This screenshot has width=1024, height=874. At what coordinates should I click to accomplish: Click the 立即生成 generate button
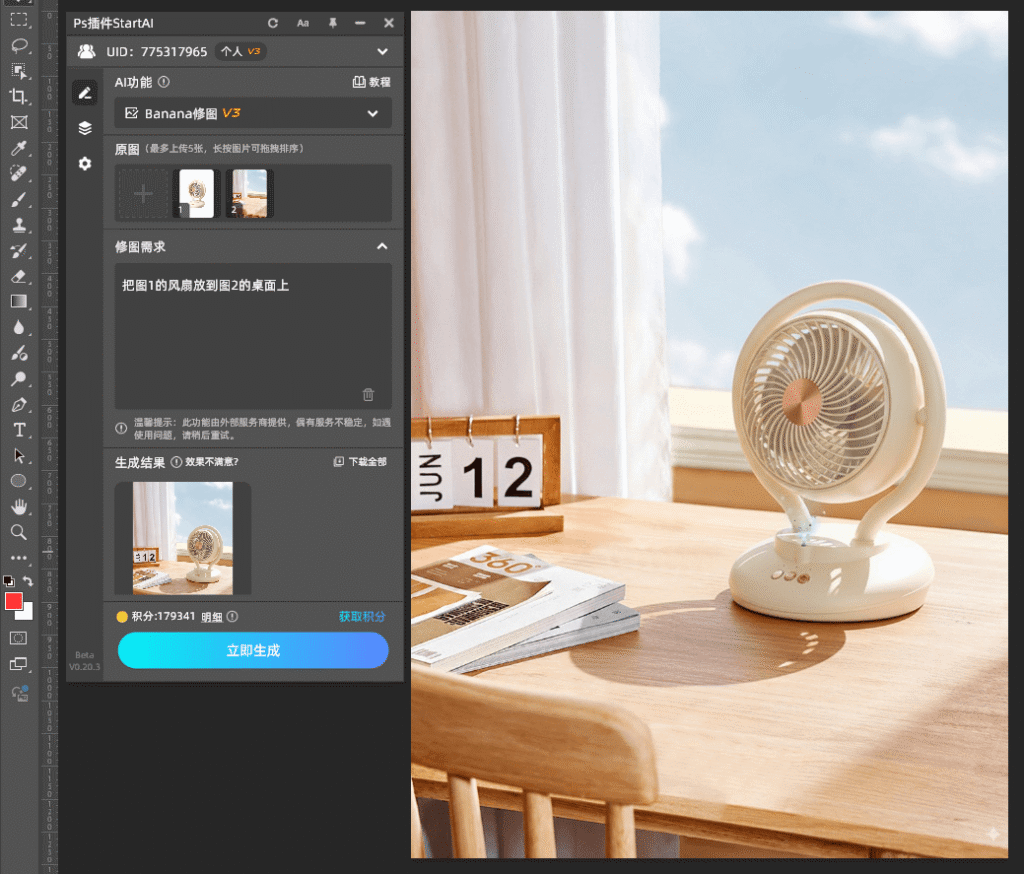(253, 650)
